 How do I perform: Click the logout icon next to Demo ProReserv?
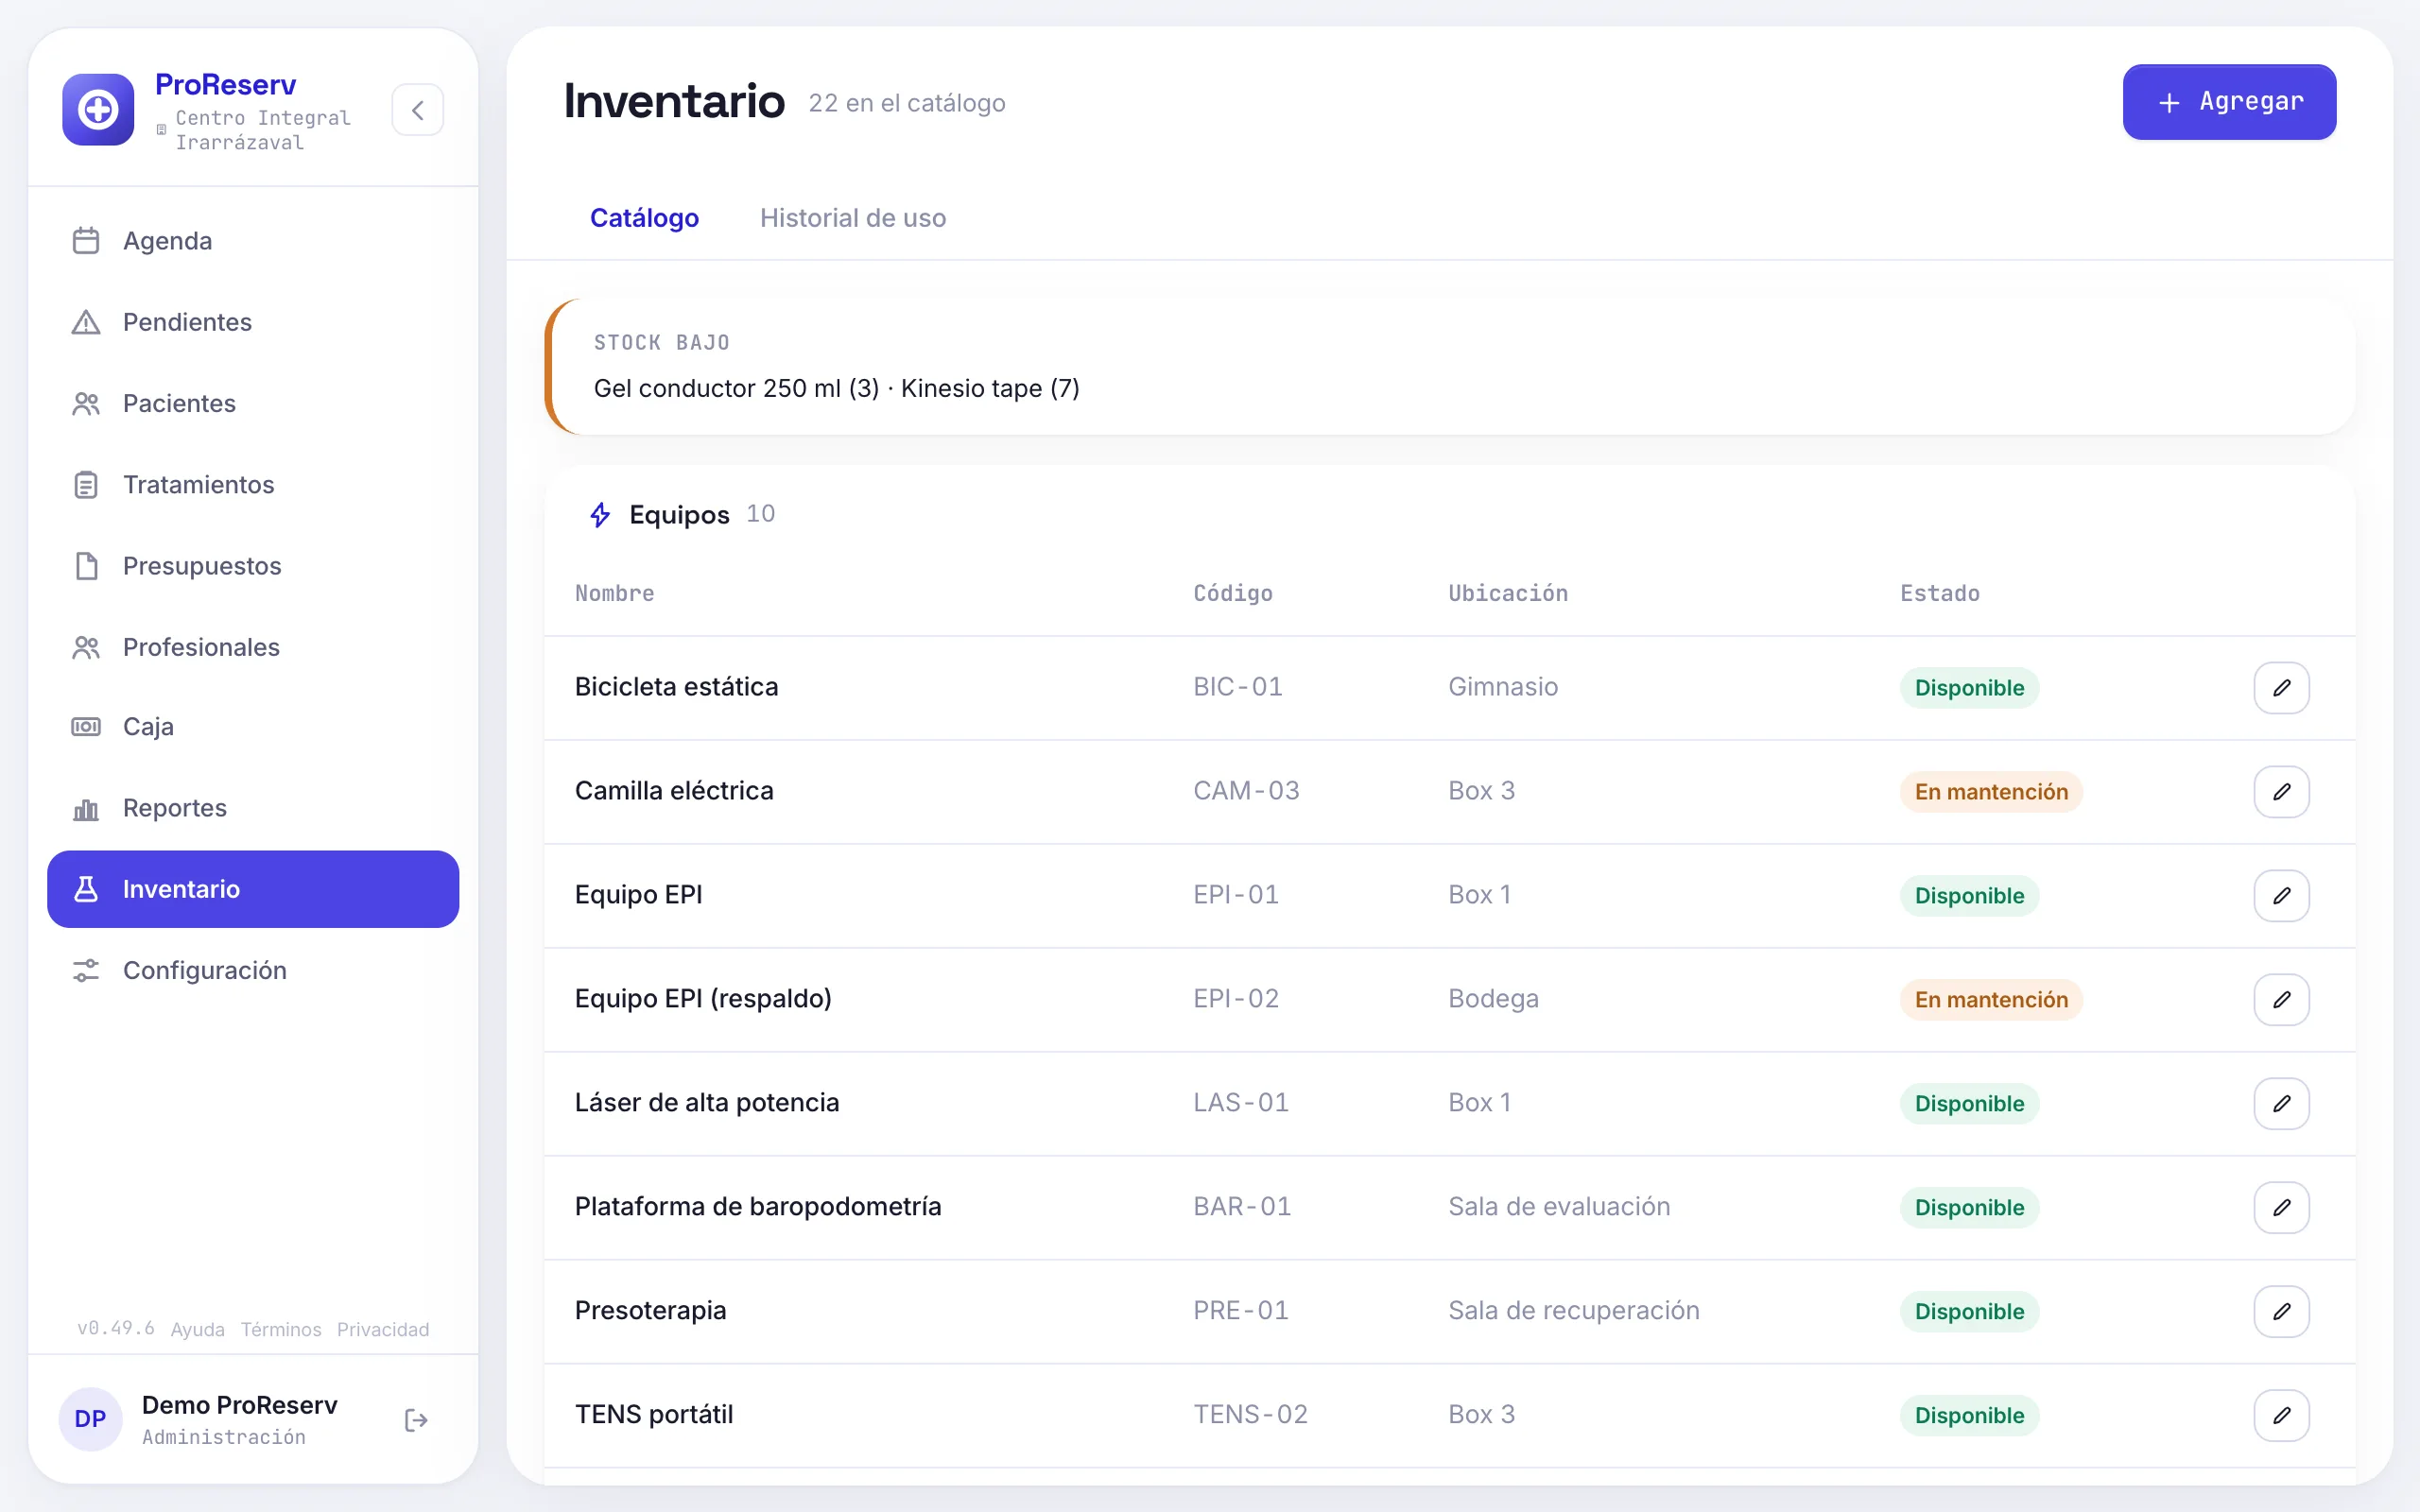pyautogui.click(x=416, y=1420)
